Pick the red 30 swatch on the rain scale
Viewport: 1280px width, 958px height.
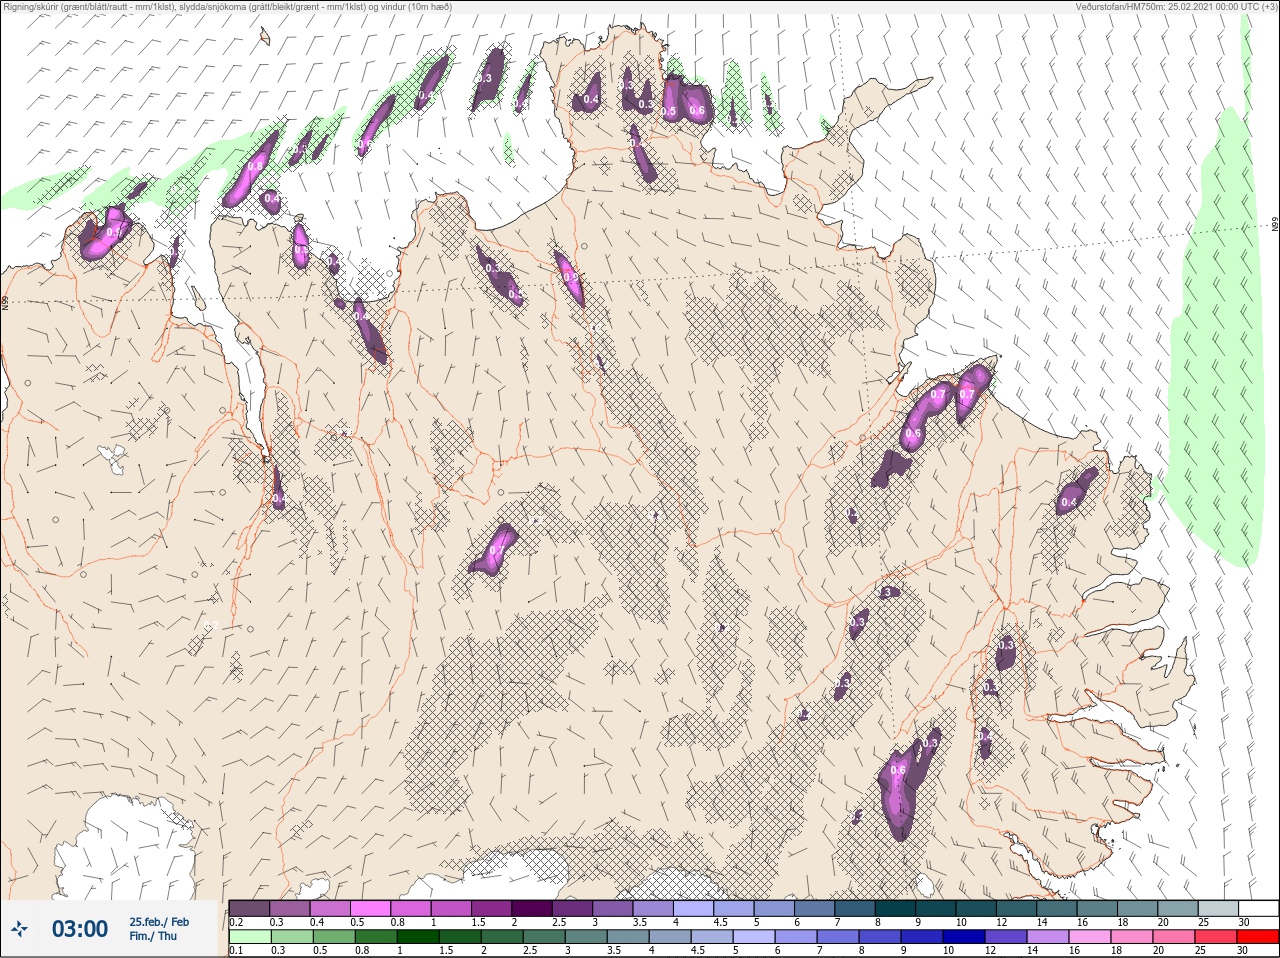1258,936
